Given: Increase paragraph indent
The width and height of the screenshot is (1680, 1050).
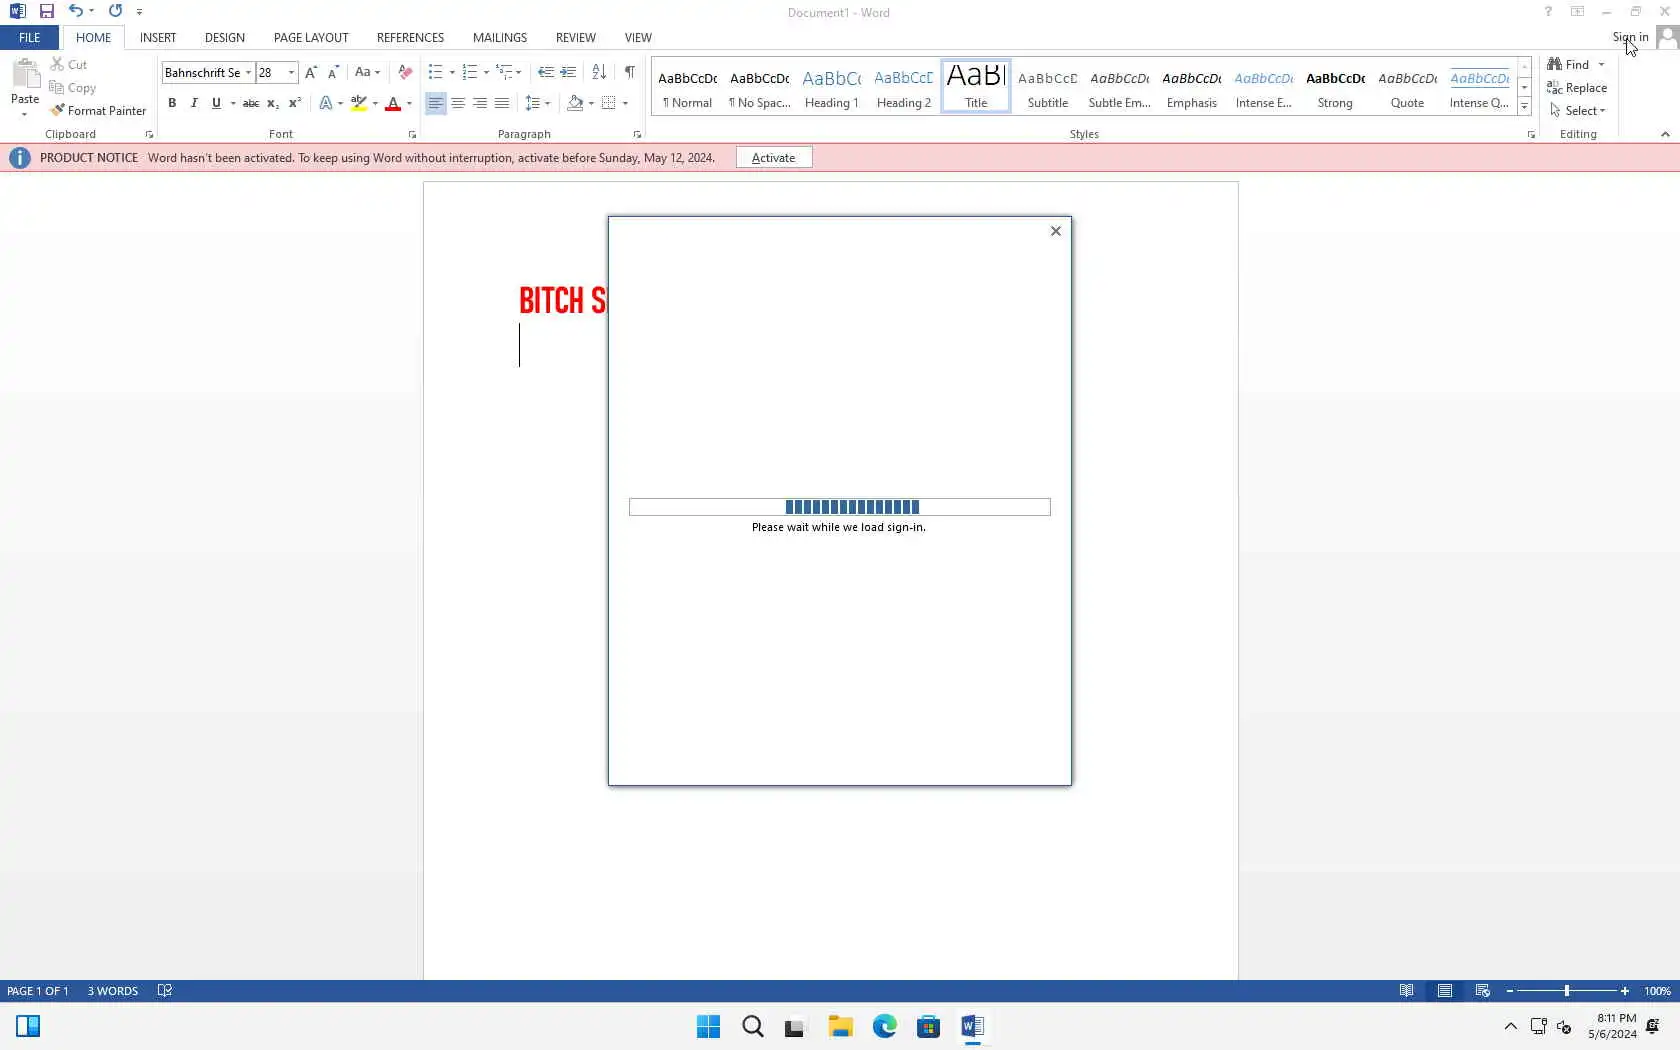Looking at the screenshot, I should coord(568,72).
